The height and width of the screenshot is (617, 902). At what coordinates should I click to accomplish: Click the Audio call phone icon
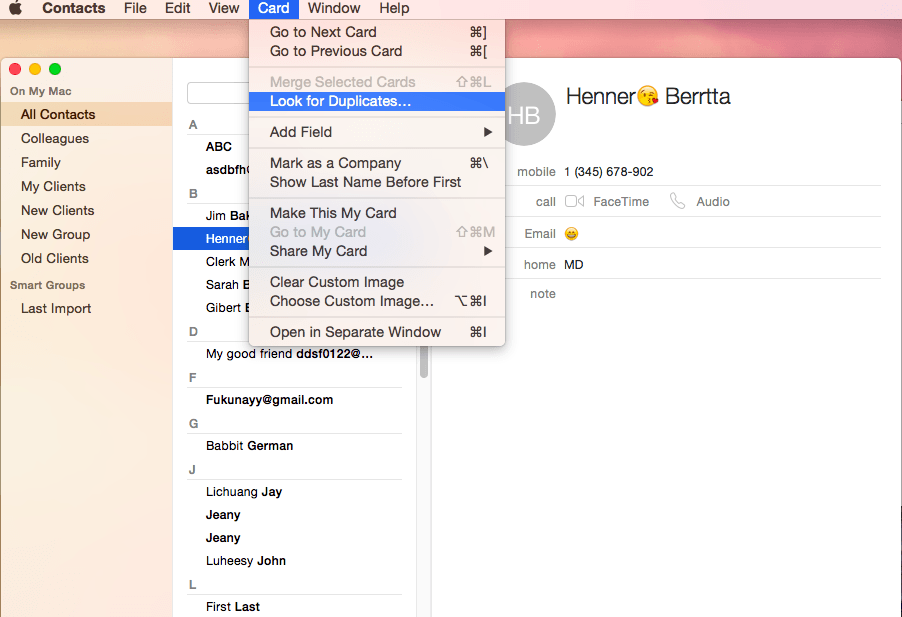pyautogui.click(x=678, y=201)
